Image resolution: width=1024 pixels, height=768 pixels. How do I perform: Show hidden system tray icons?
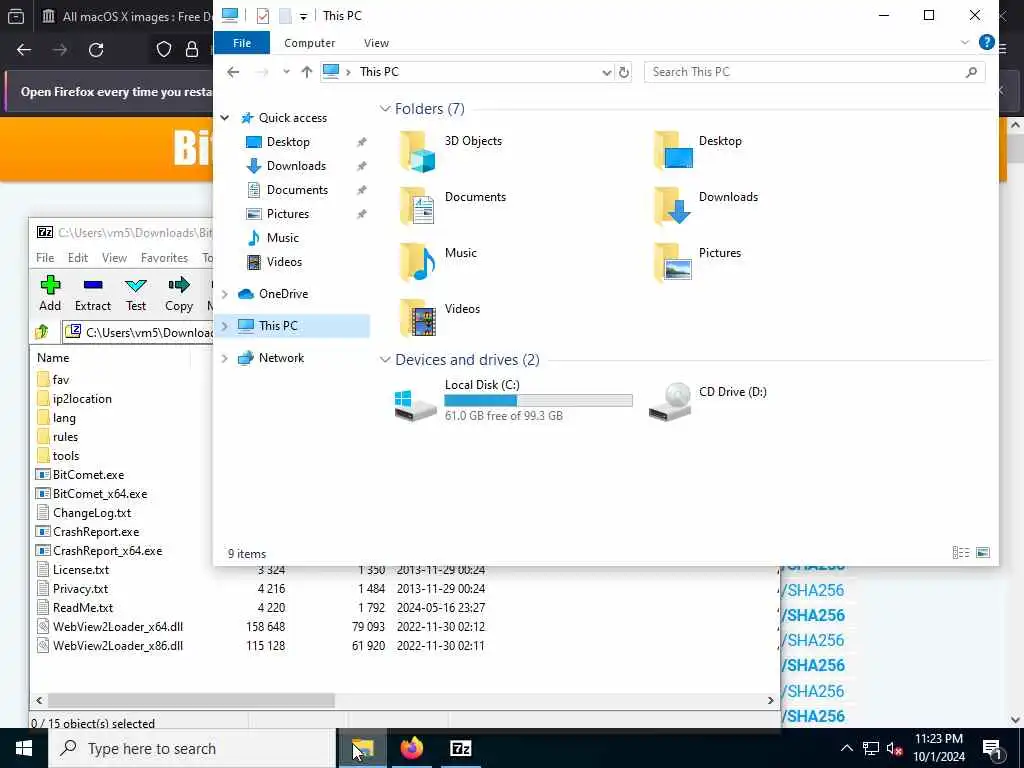(846, 748)
